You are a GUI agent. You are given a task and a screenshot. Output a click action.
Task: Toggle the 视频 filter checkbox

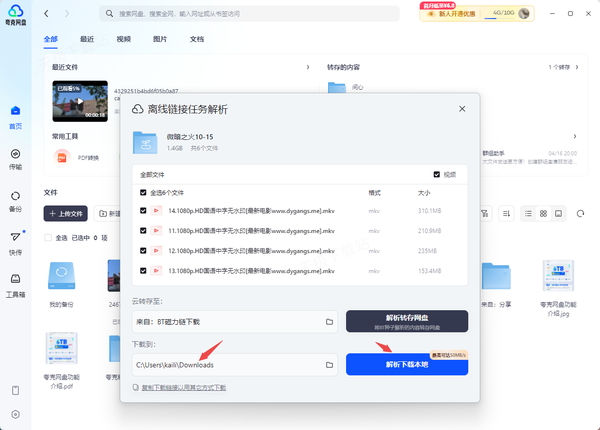point(436,173)
